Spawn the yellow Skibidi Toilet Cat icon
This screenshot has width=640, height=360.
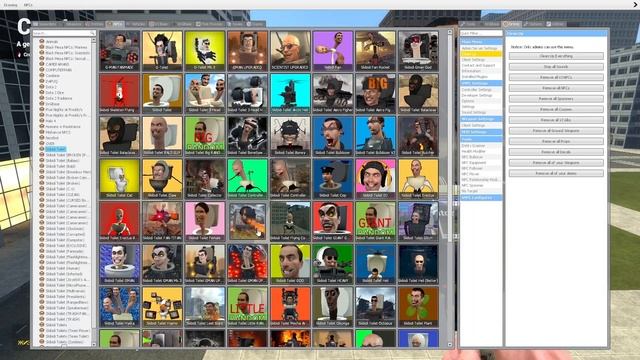120,178
